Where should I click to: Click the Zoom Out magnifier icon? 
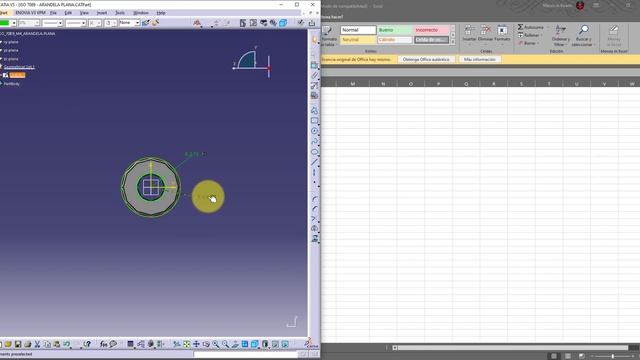pos(225,344)
